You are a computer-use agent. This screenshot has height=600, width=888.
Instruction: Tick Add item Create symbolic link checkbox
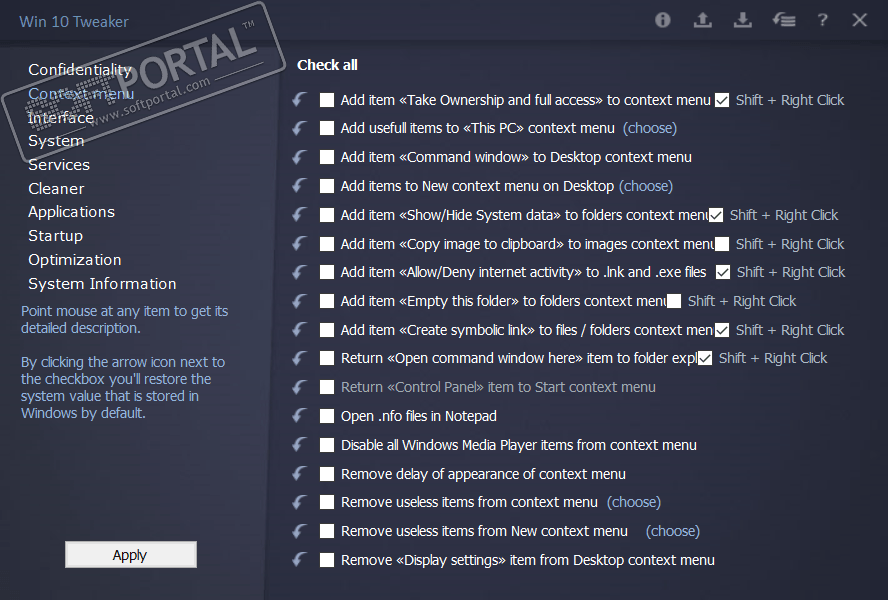coord(327,330)
